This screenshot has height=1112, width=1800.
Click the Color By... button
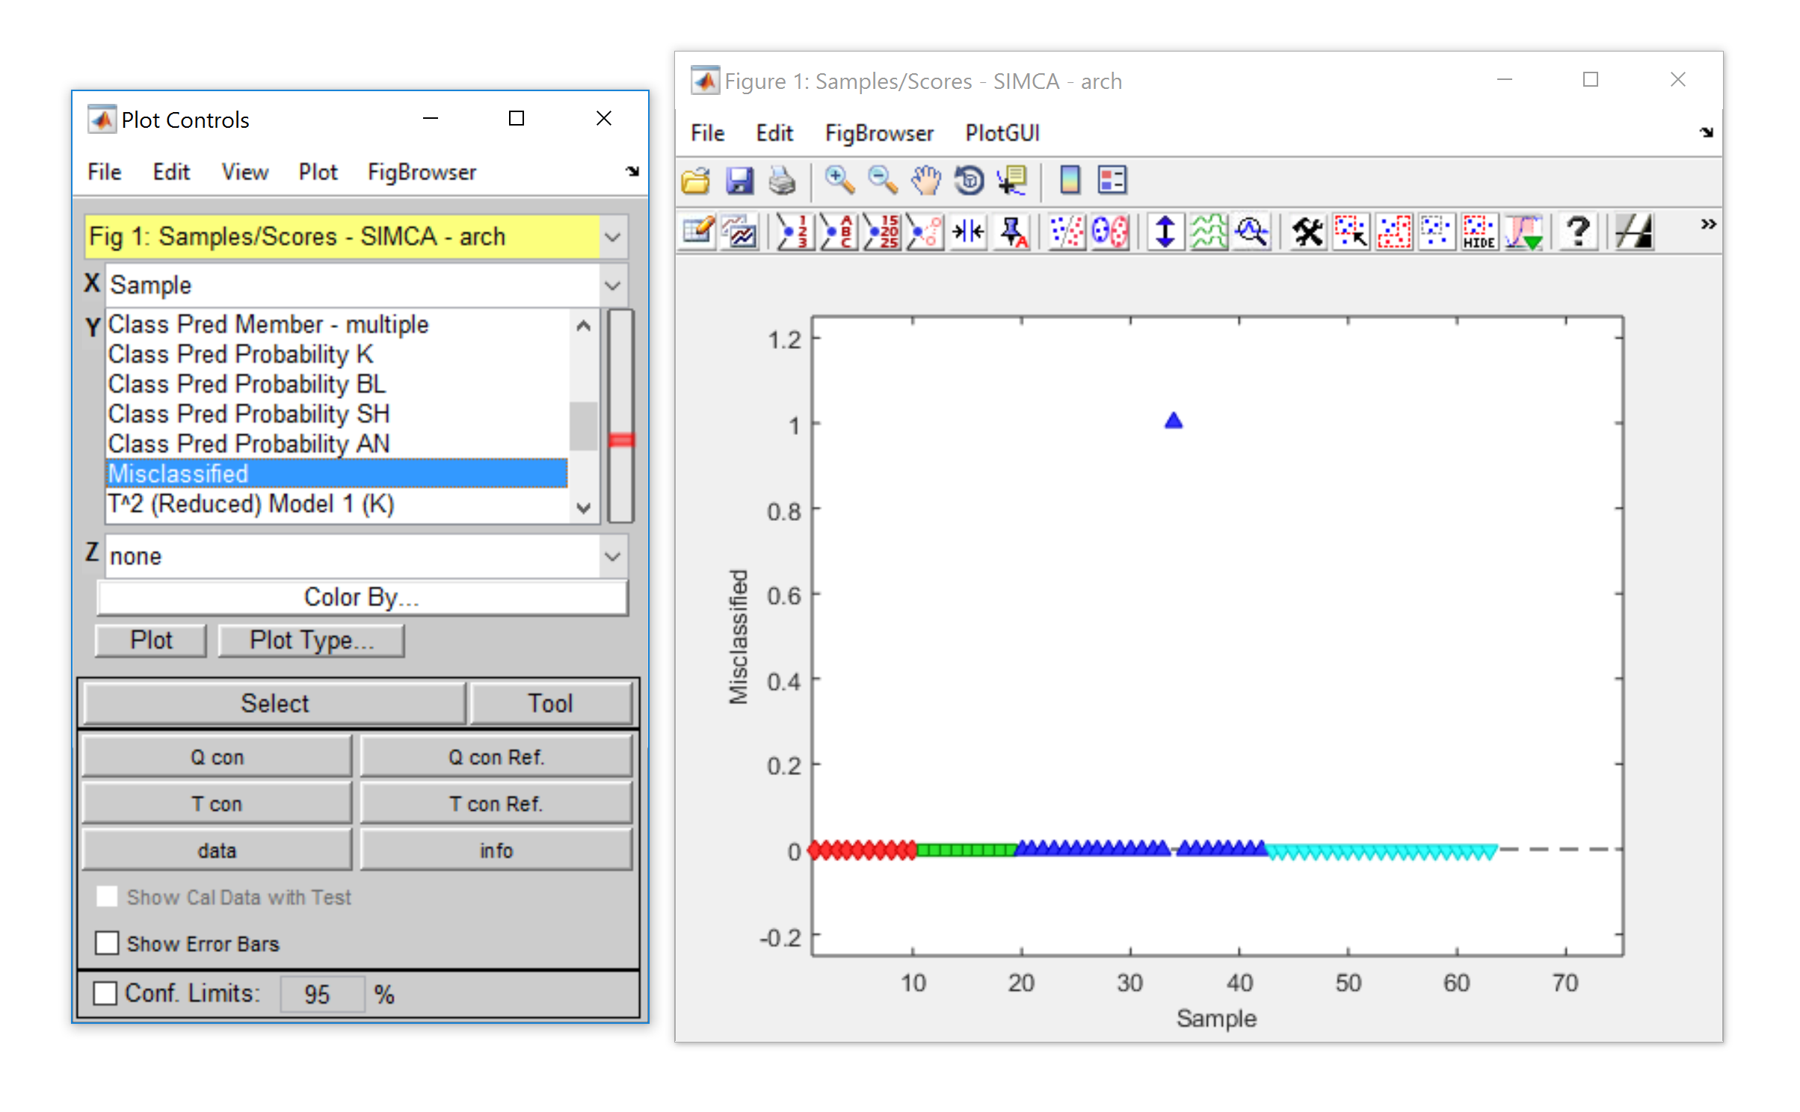[361, 598]
